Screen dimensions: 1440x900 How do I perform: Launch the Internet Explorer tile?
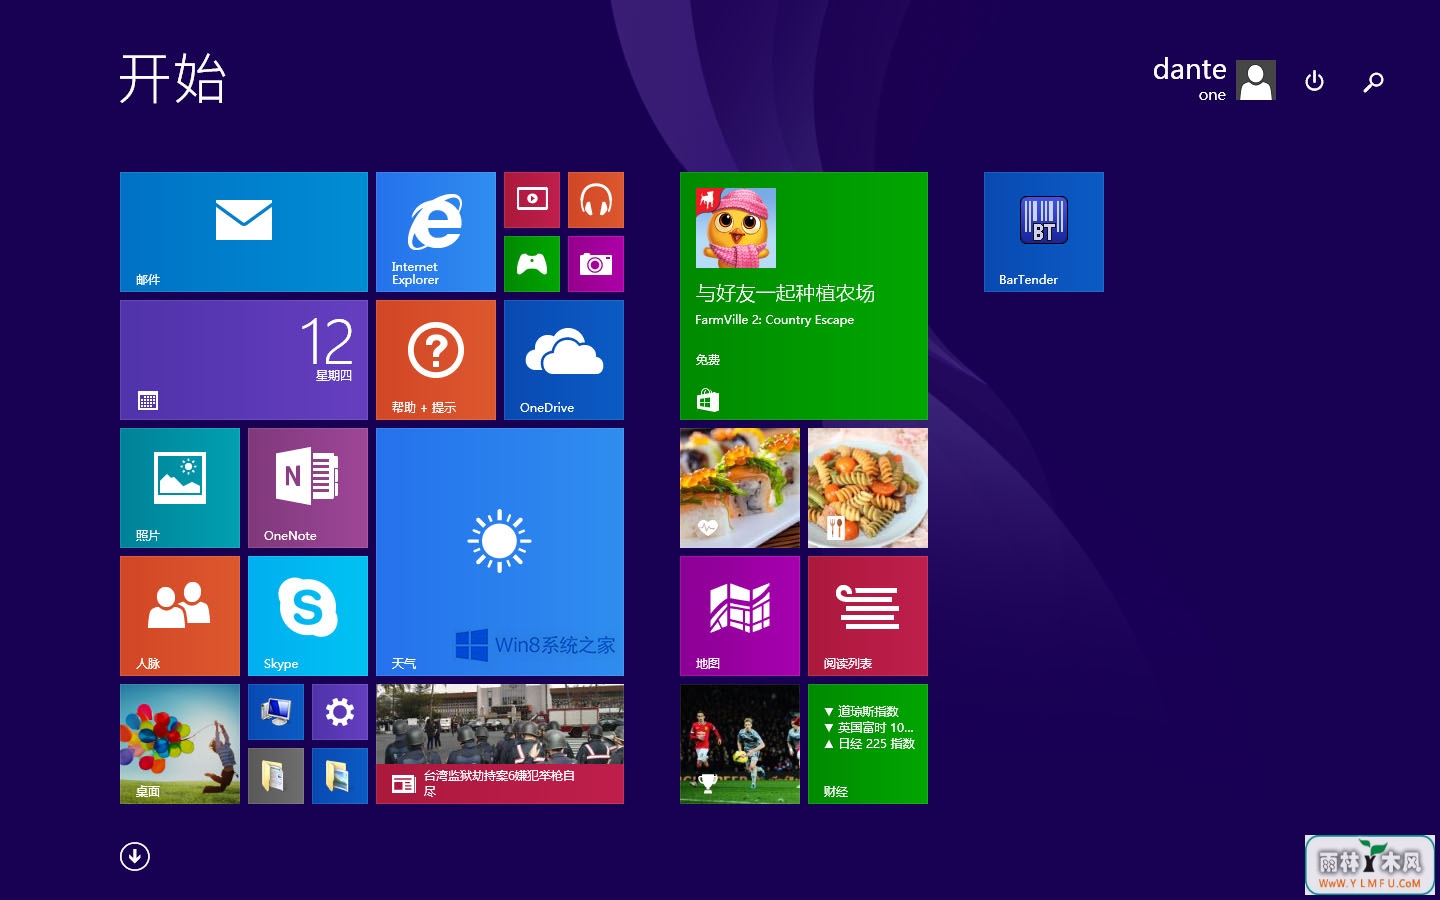436,232
